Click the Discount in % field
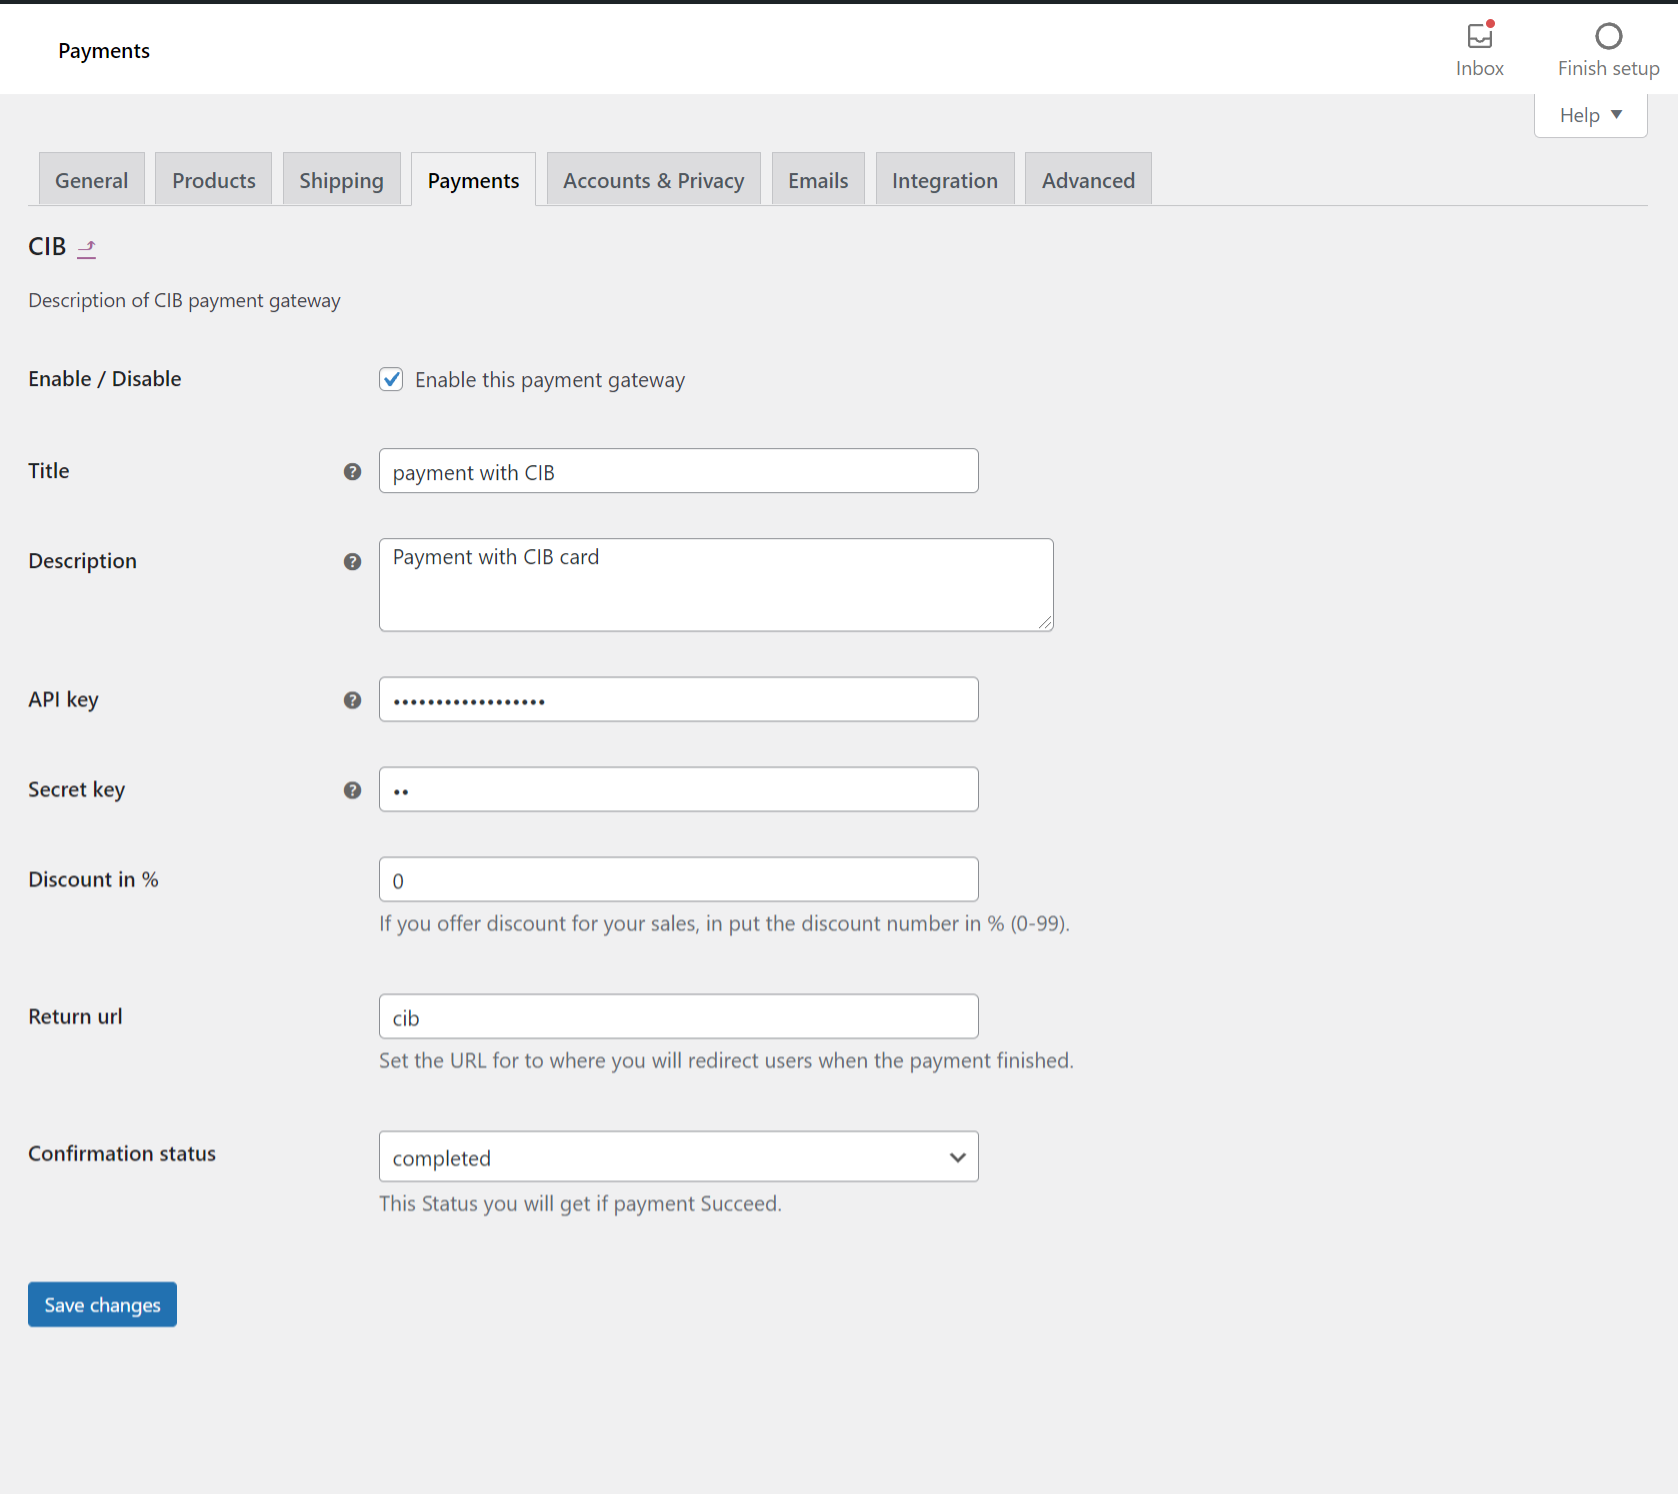The width and height of the screenshot is (1678, 1494). click(x=678, y=880)
